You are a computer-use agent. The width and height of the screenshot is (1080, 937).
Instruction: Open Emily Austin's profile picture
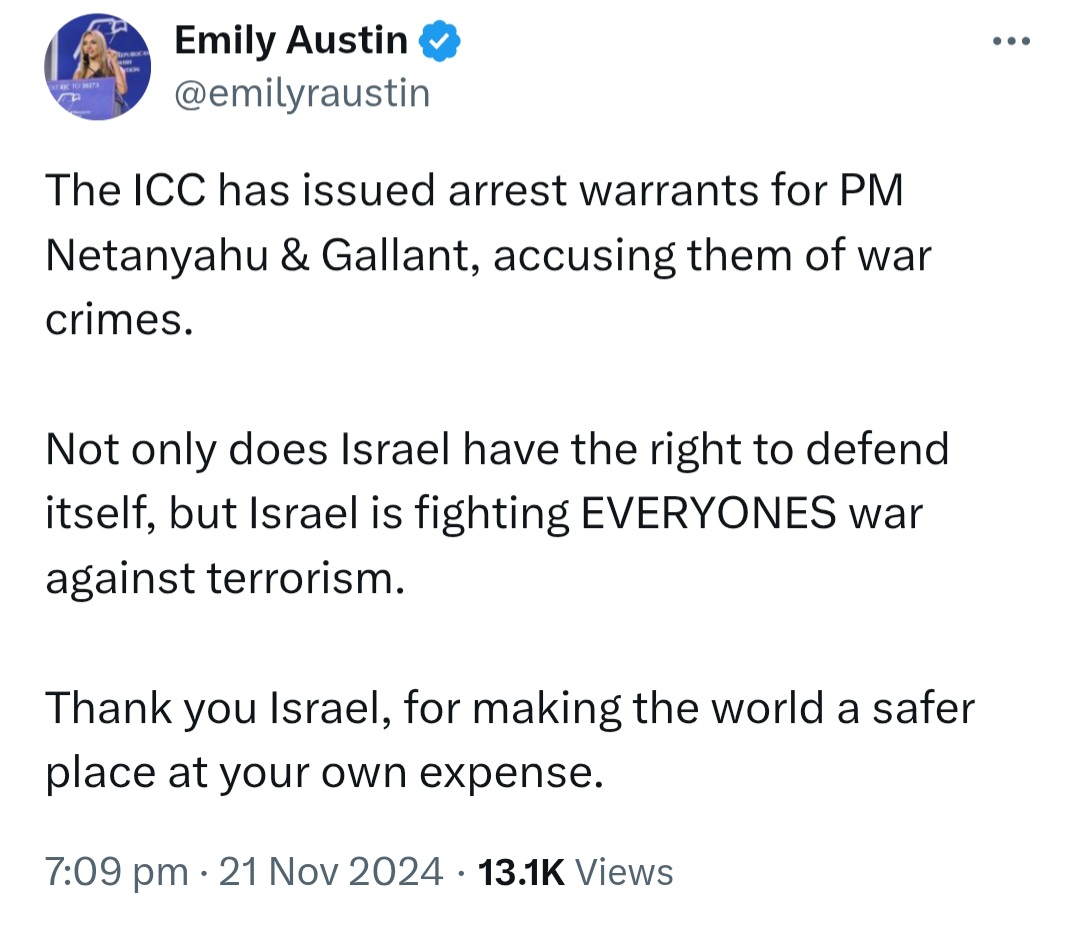[x=97, y=67]
